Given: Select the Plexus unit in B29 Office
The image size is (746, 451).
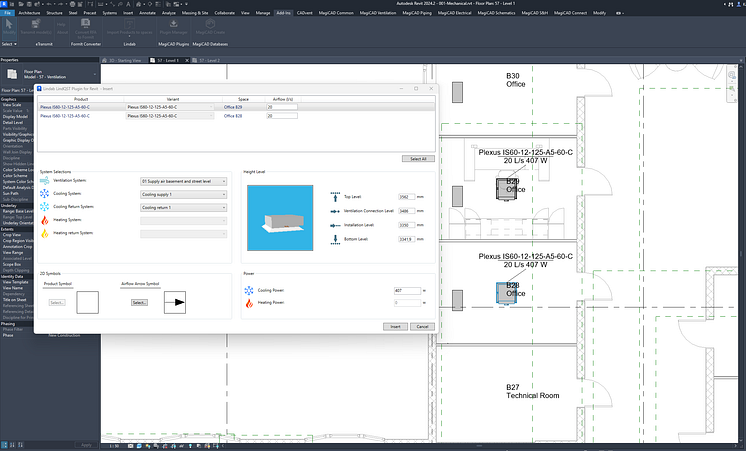Looking at the screenshot, I should pyautogui.click(x=505, y=189).
